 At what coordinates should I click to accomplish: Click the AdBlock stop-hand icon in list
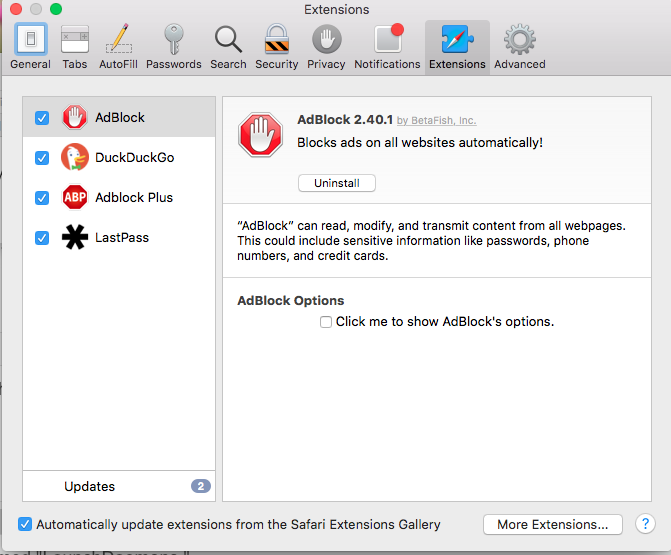[75, 117]
